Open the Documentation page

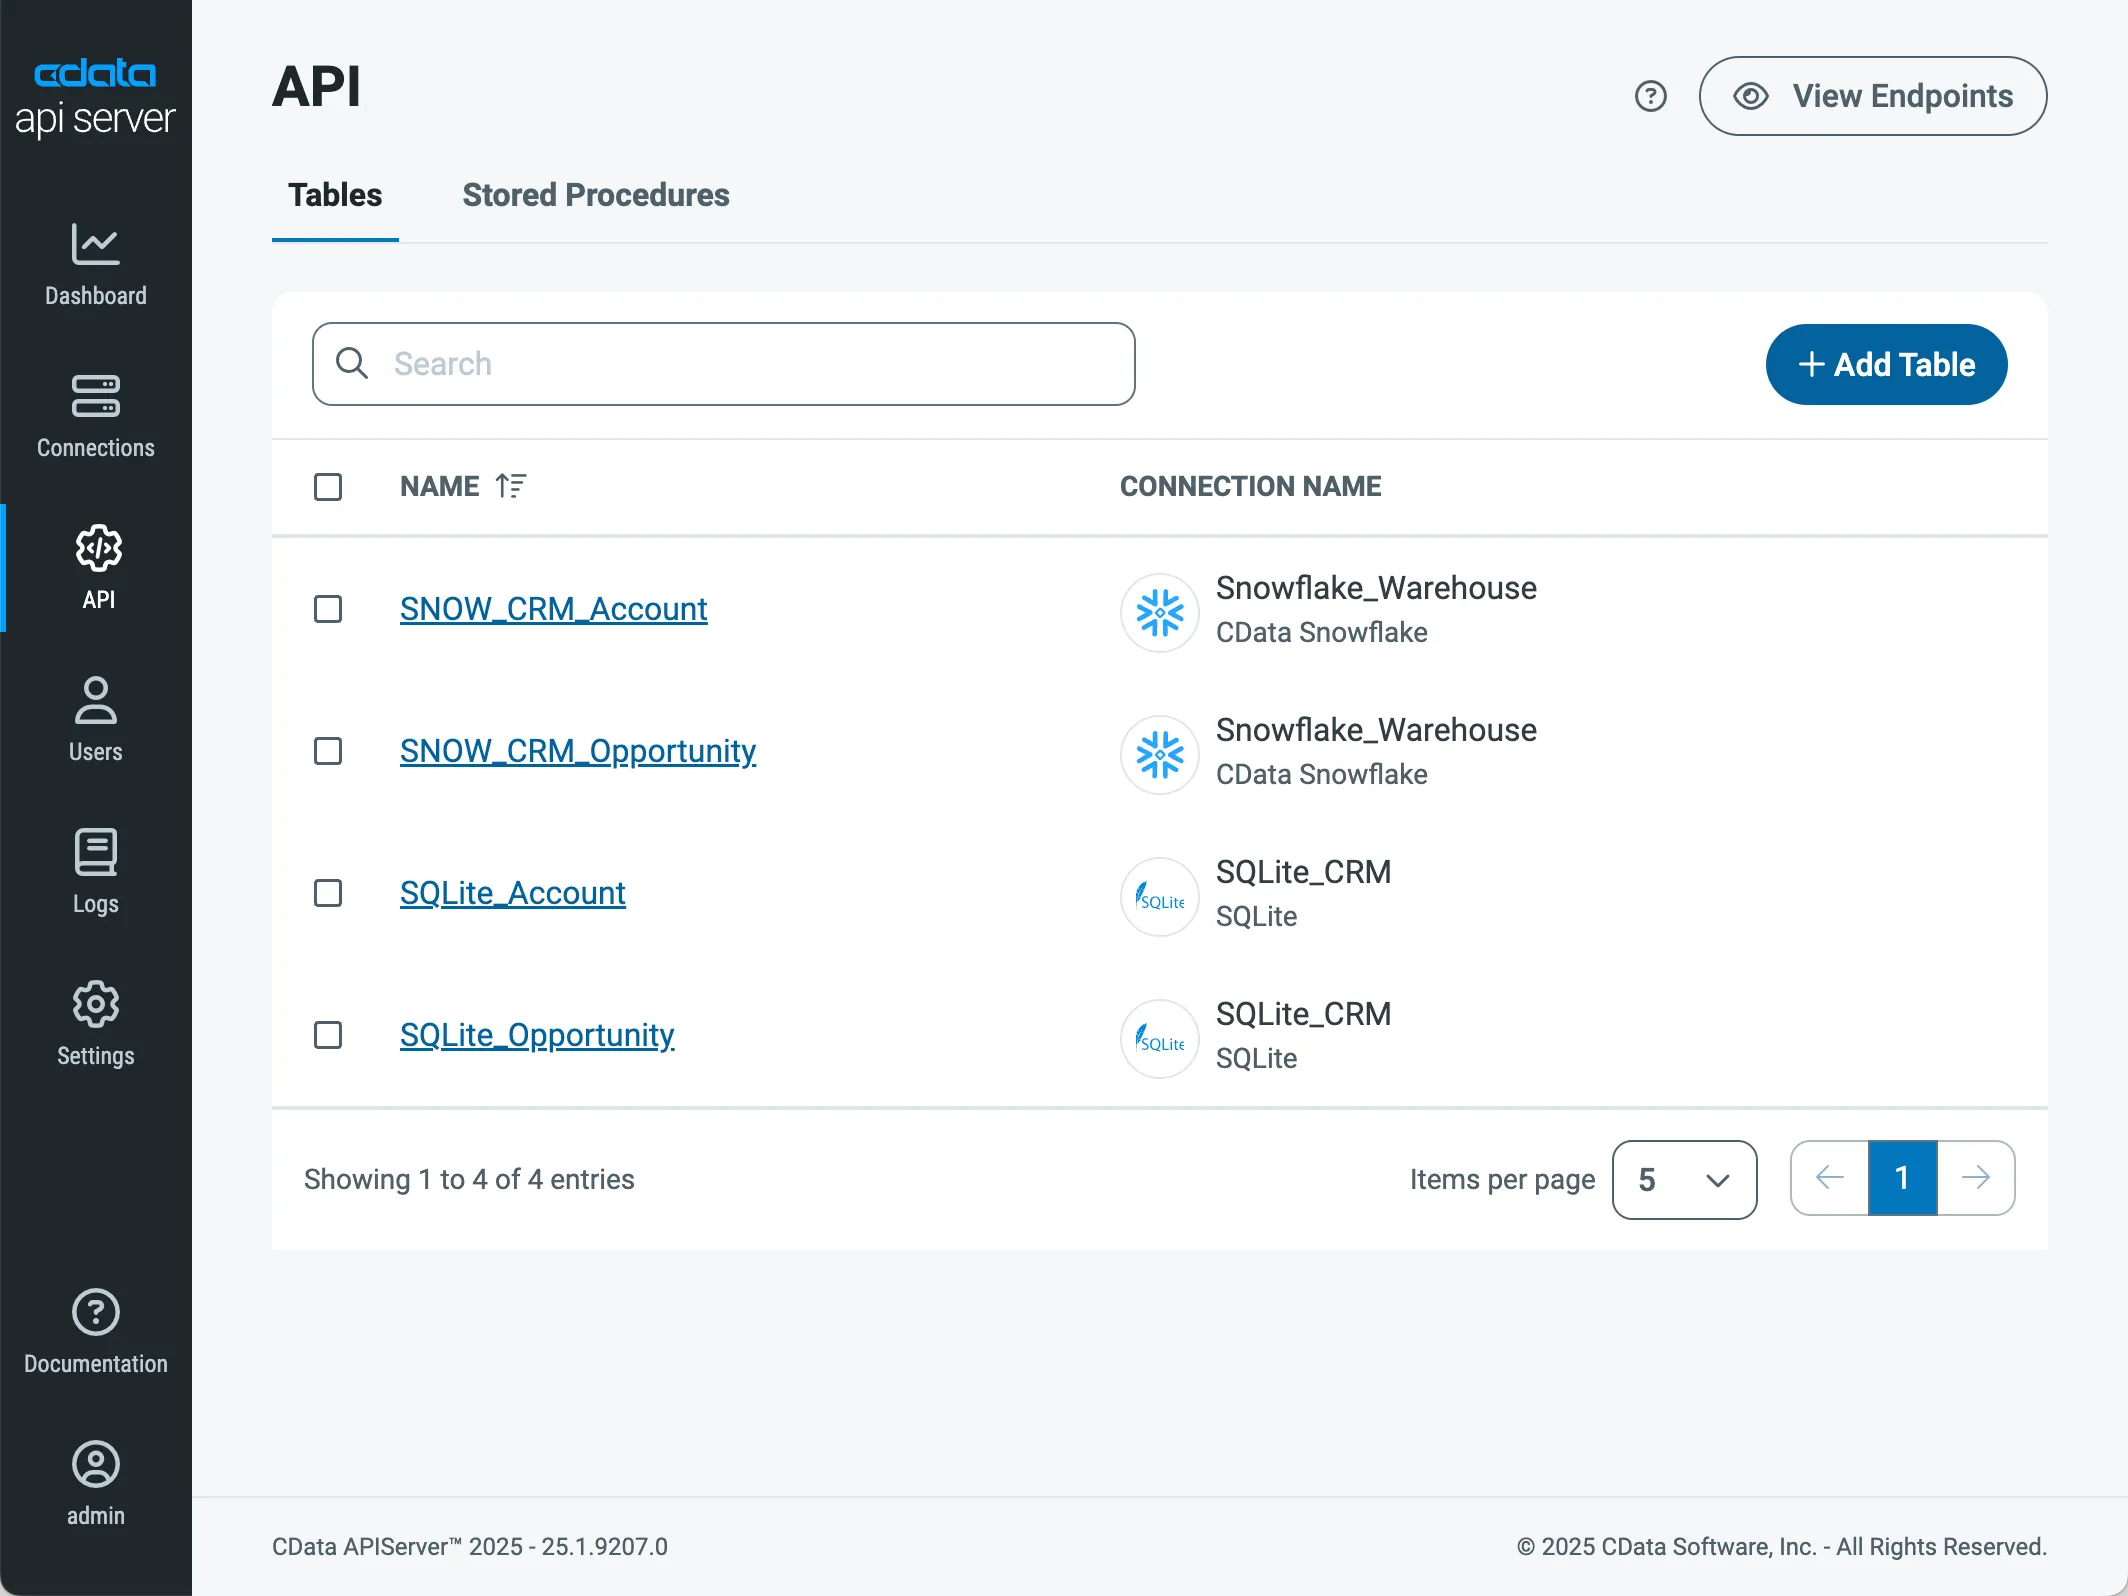(95, 1330)
